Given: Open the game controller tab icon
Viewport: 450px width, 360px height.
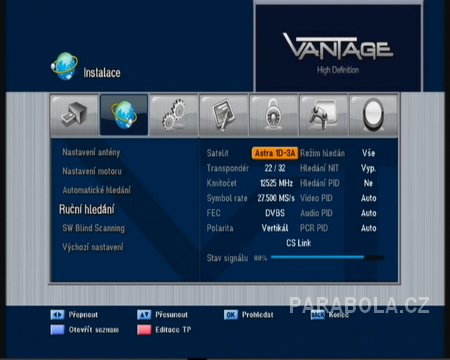Looking at the screenshot, I should [323, 115].
